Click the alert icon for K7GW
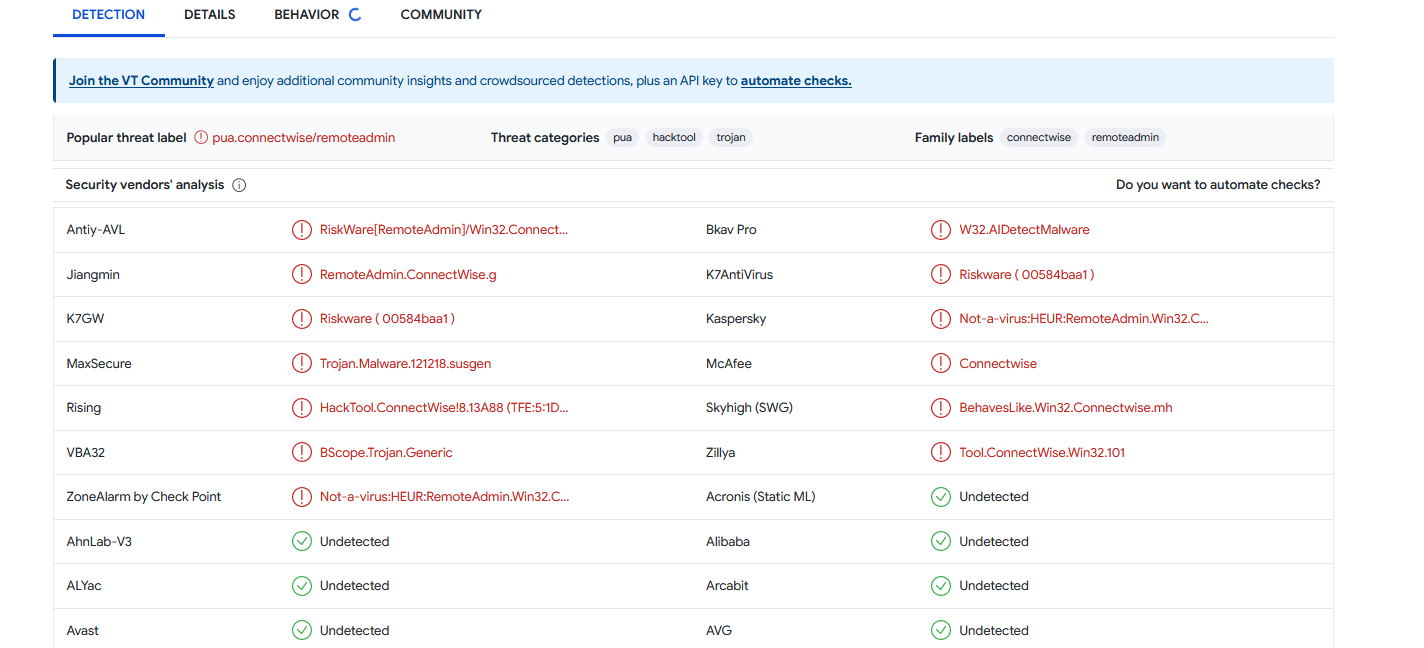1424x648 pixels. click(301, 319)
